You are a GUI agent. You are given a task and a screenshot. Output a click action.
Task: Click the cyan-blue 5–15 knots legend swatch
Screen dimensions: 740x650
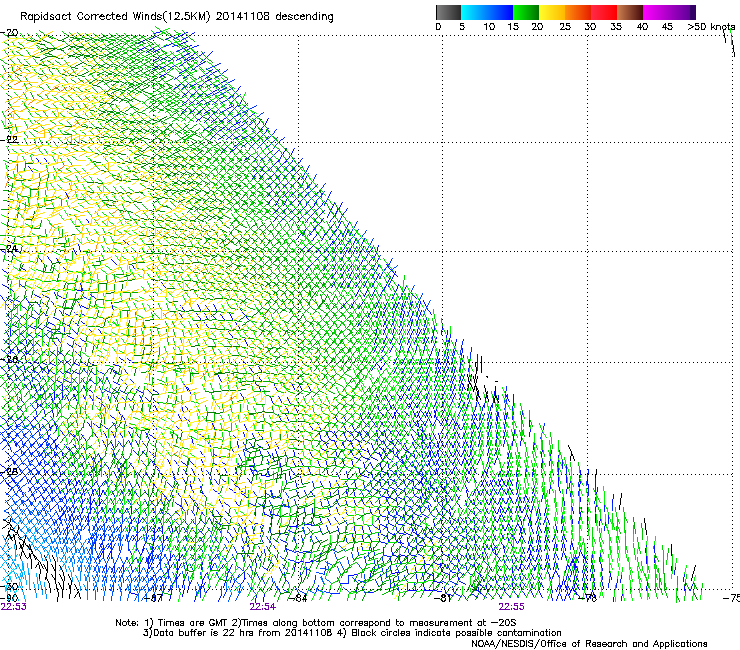coord(487,12)
